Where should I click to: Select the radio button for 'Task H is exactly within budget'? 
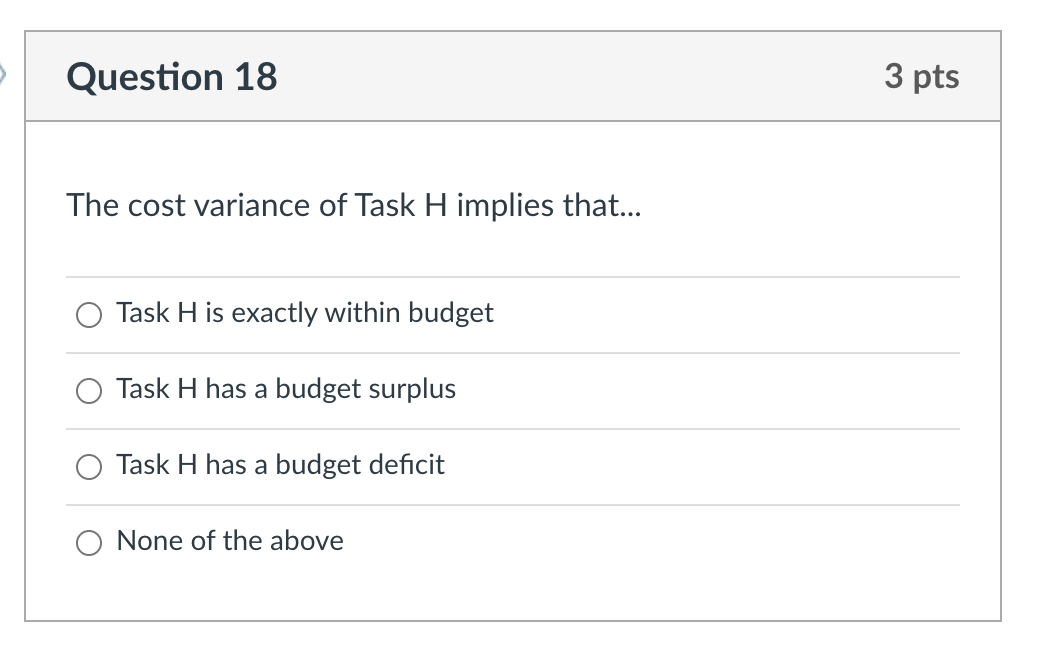click(x=88, y=314)
